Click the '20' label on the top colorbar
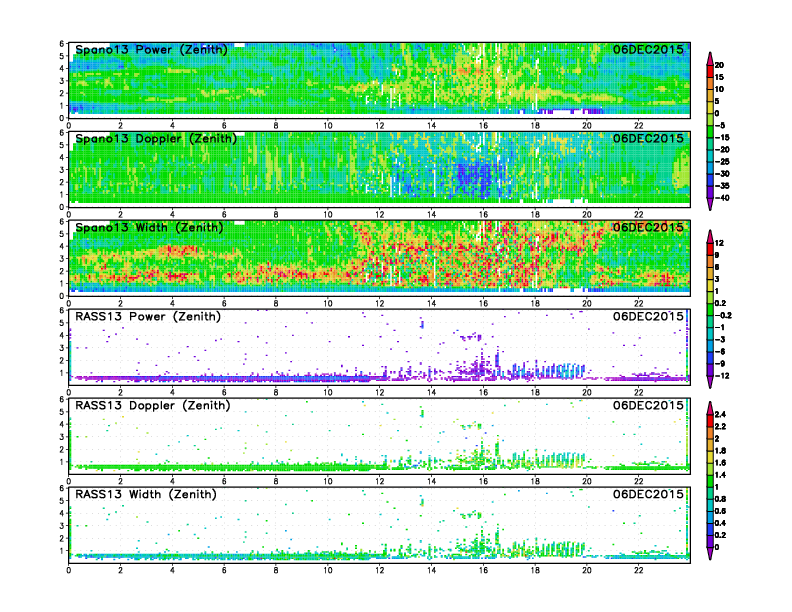 719,65
